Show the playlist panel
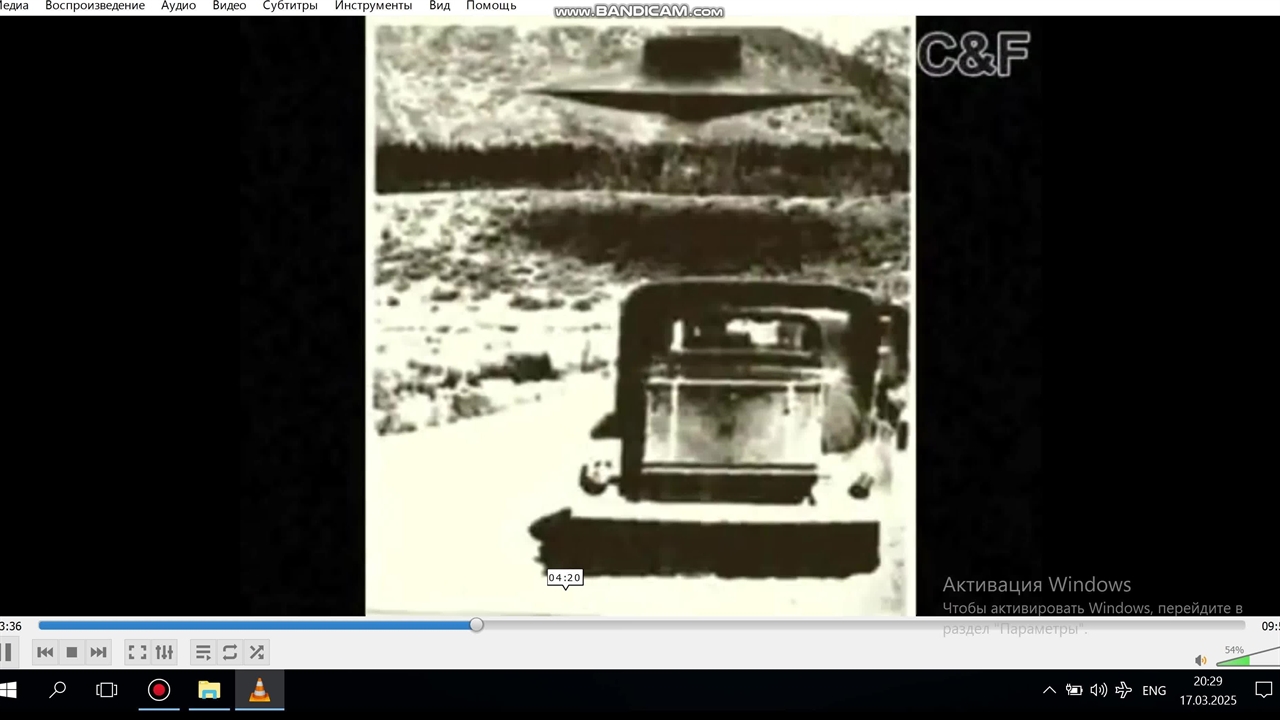The width and height of the screenshot is (1280, 720). pos(203,652)
